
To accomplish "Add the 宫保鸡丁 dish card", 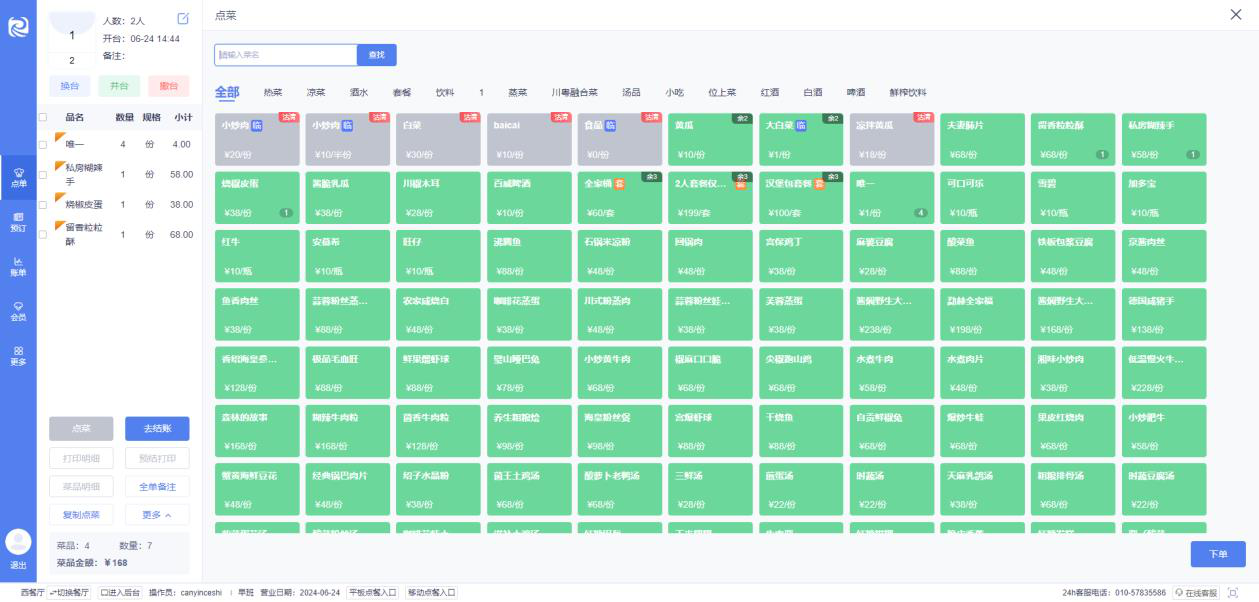I will (801, 255).
